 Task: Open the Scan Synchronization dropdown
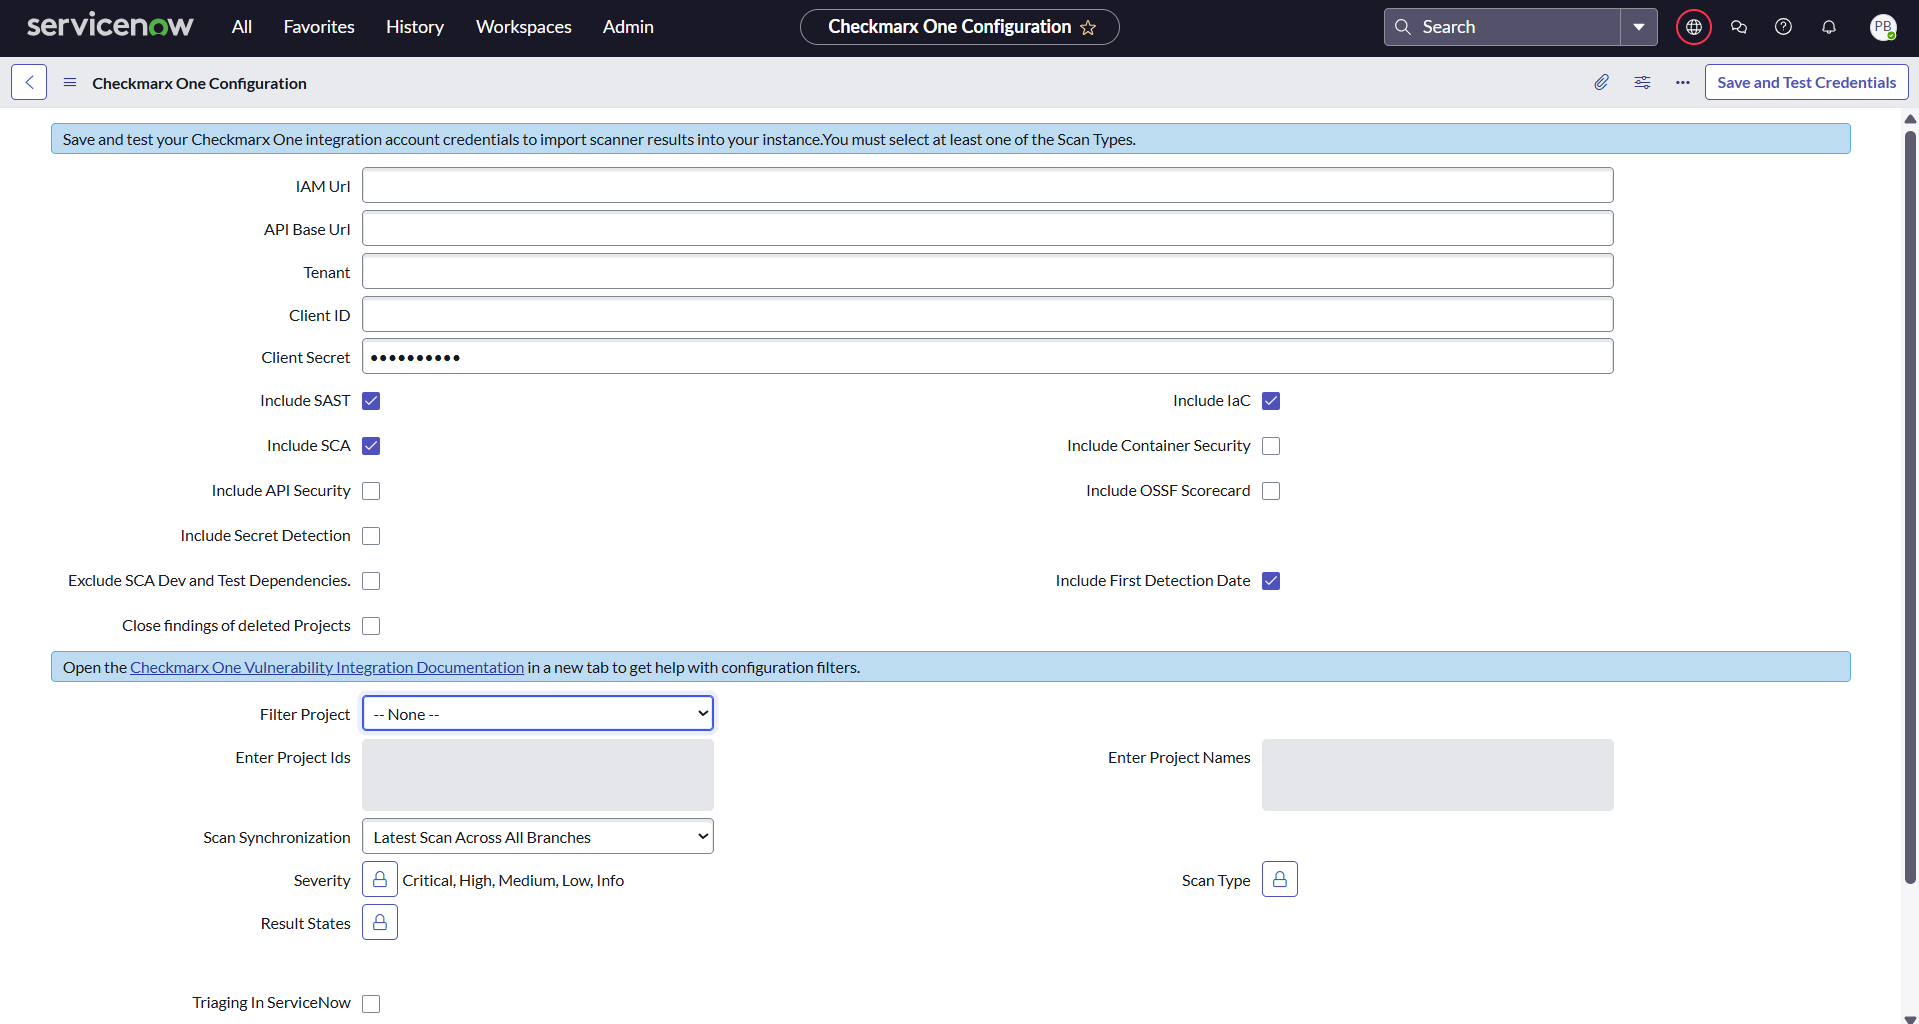[x=538, y=837]
